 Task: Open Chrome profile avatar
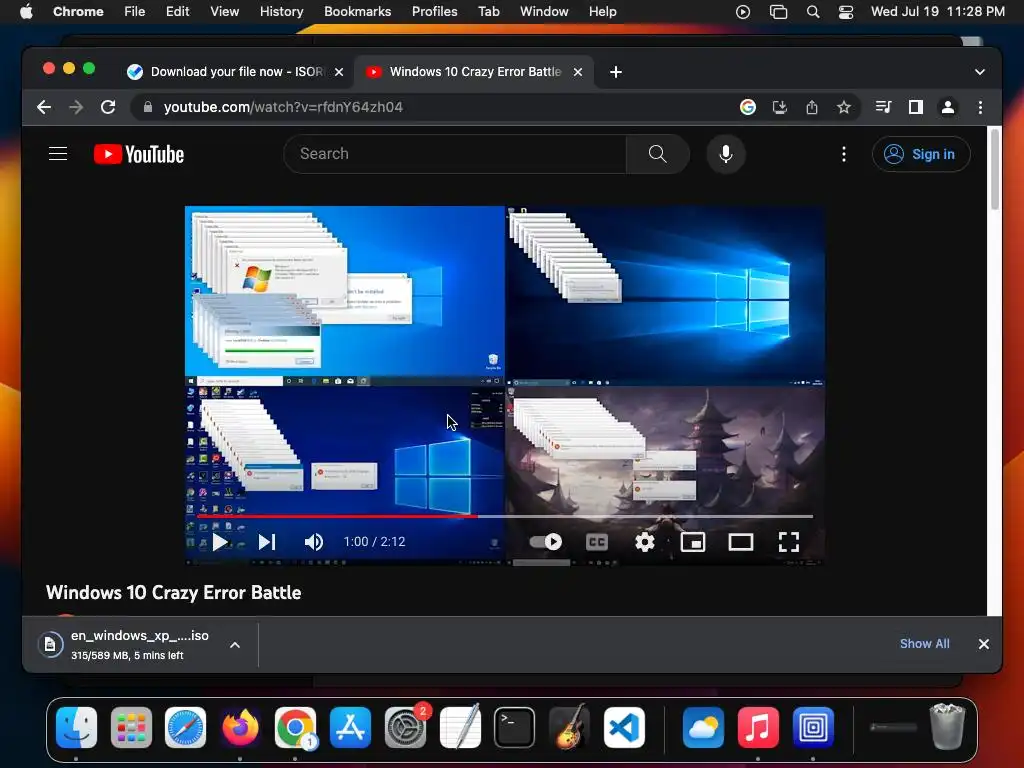pos(948,107)
